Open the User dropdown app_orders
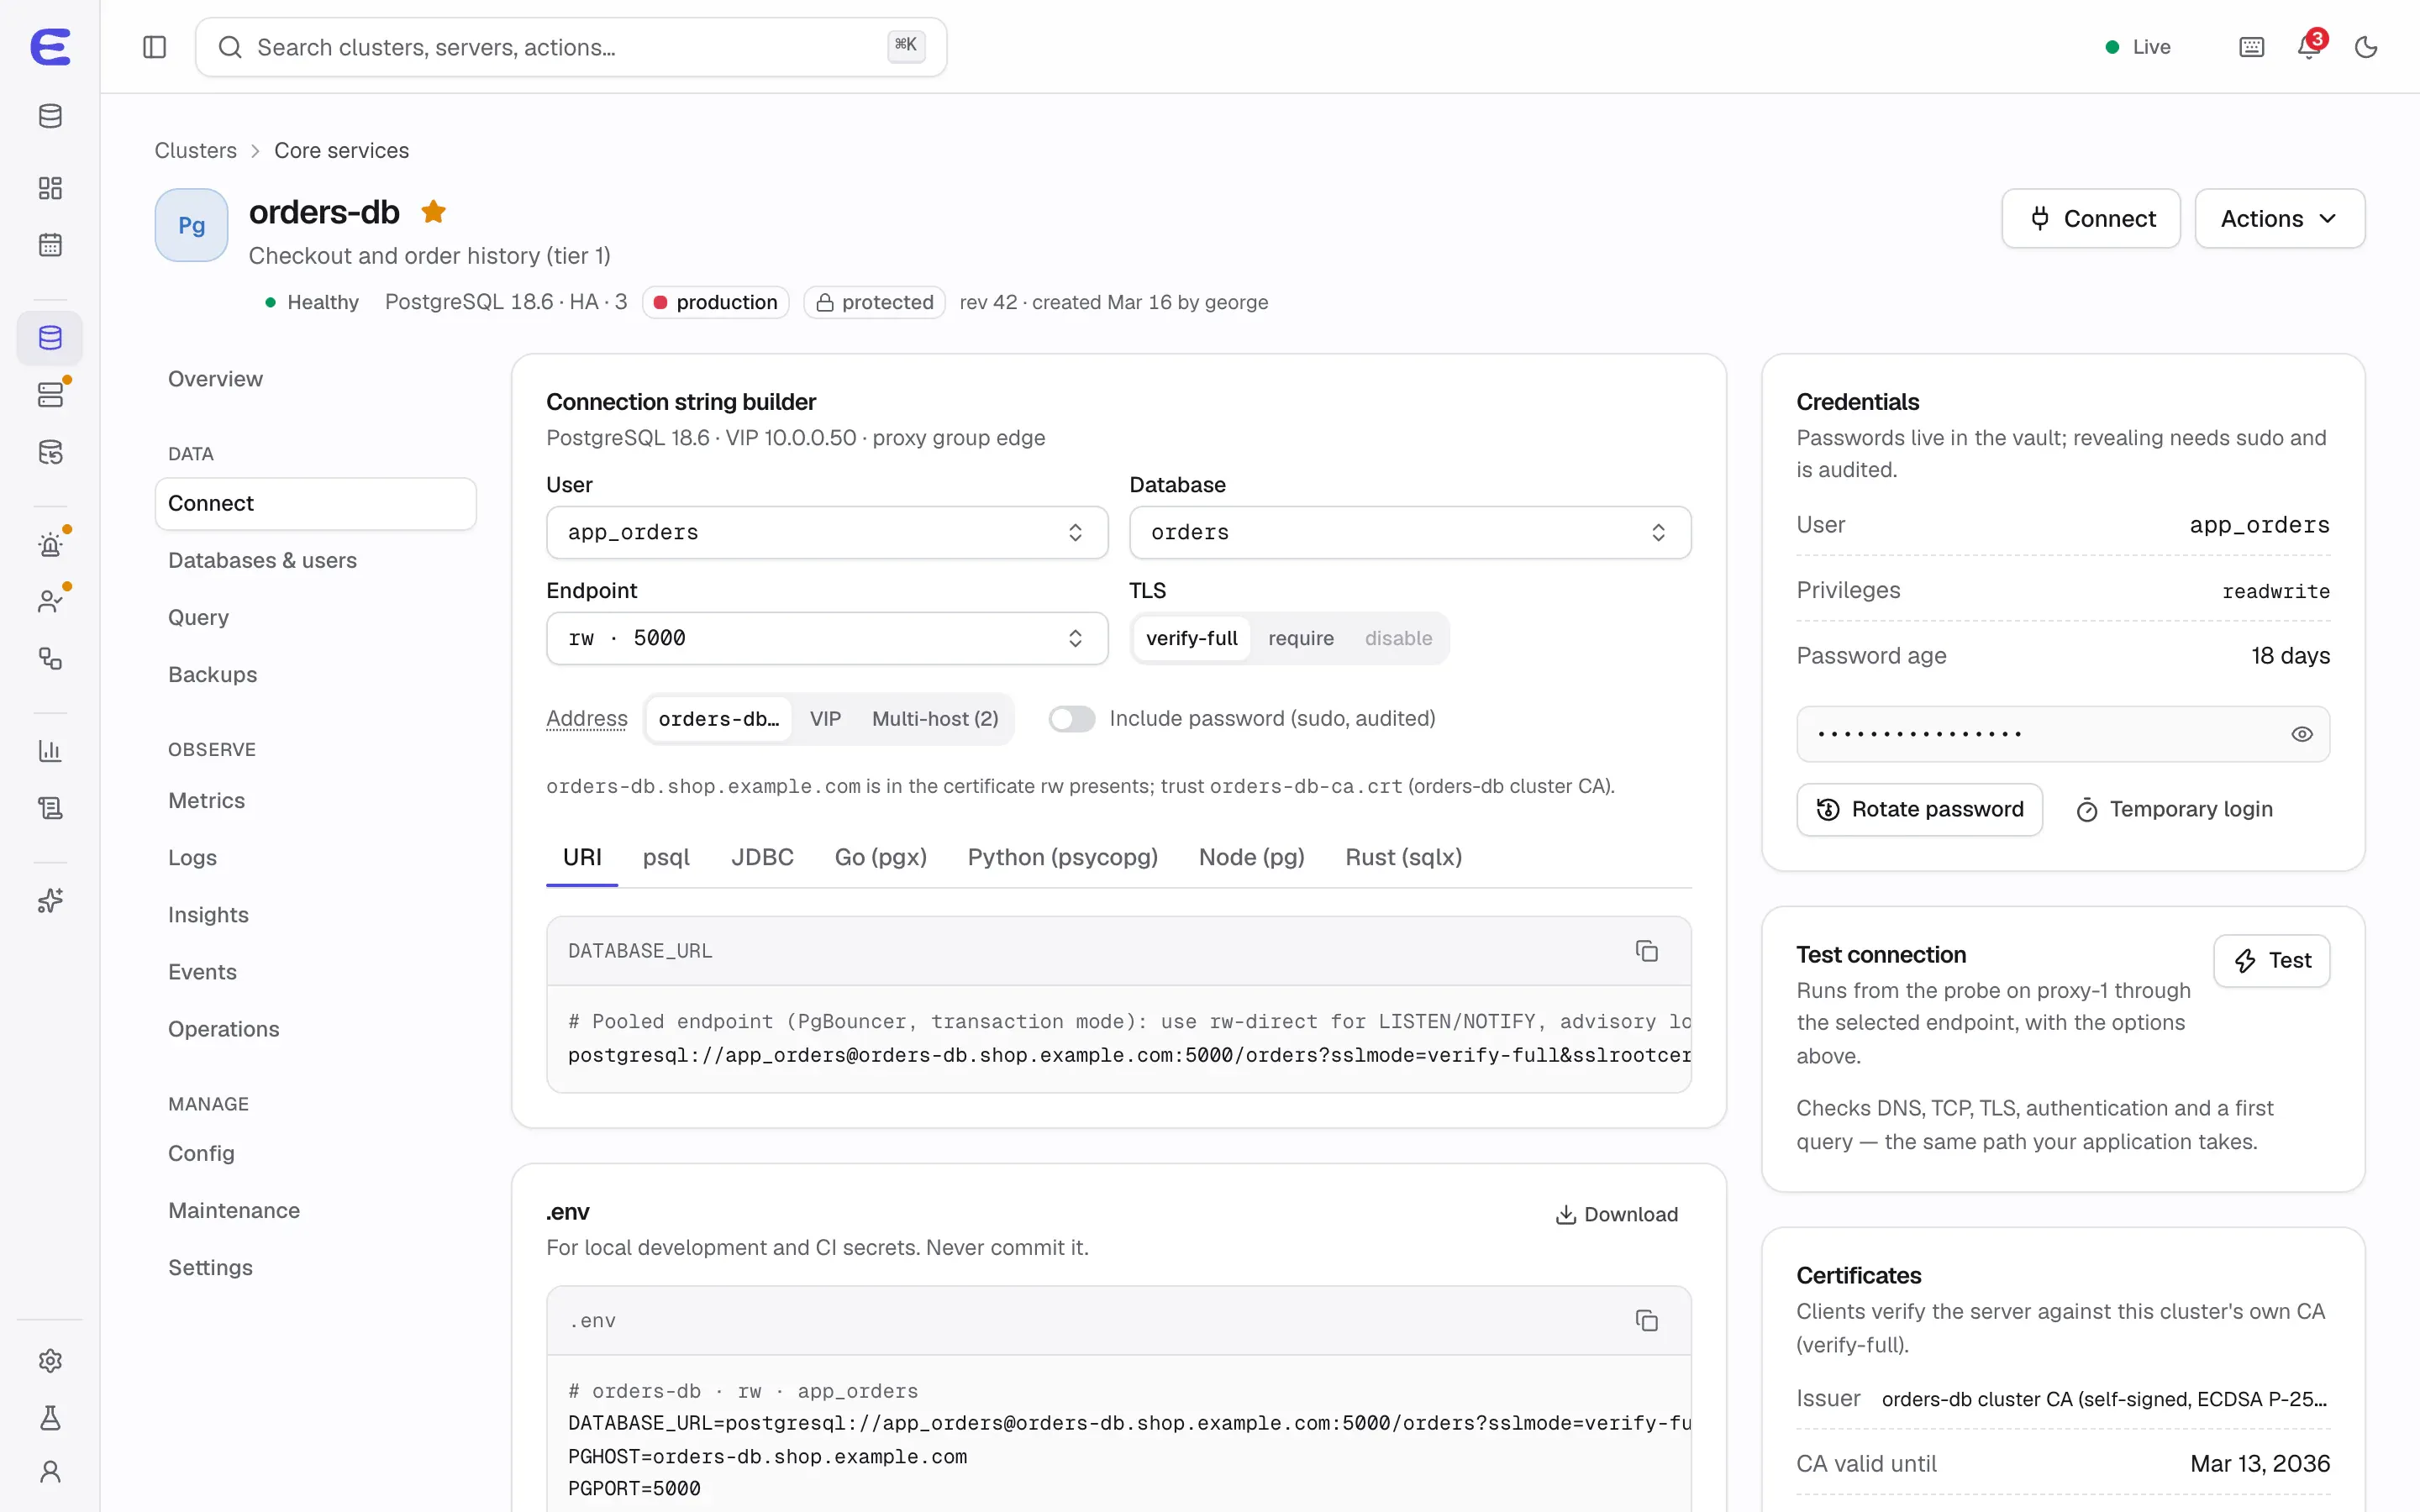Viewport: 2420px width, 1512px height. pyautogui.click(x=827, y=532)
